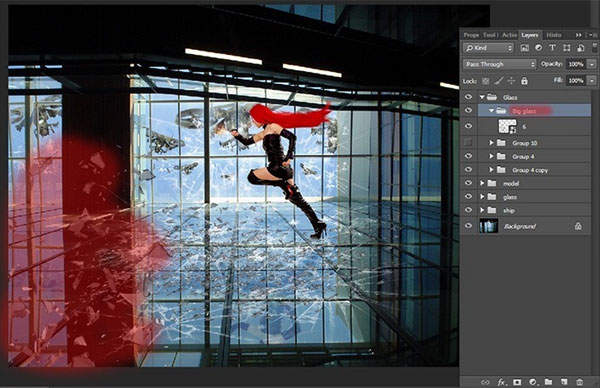Select the Background layer thumbnail
This screenshot has width=600, height=388.
click(489, 226)
